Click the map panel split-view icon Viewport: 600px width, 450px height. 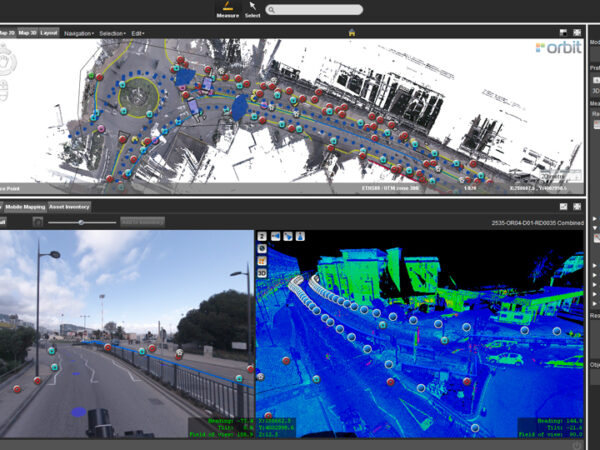point(563,33)
